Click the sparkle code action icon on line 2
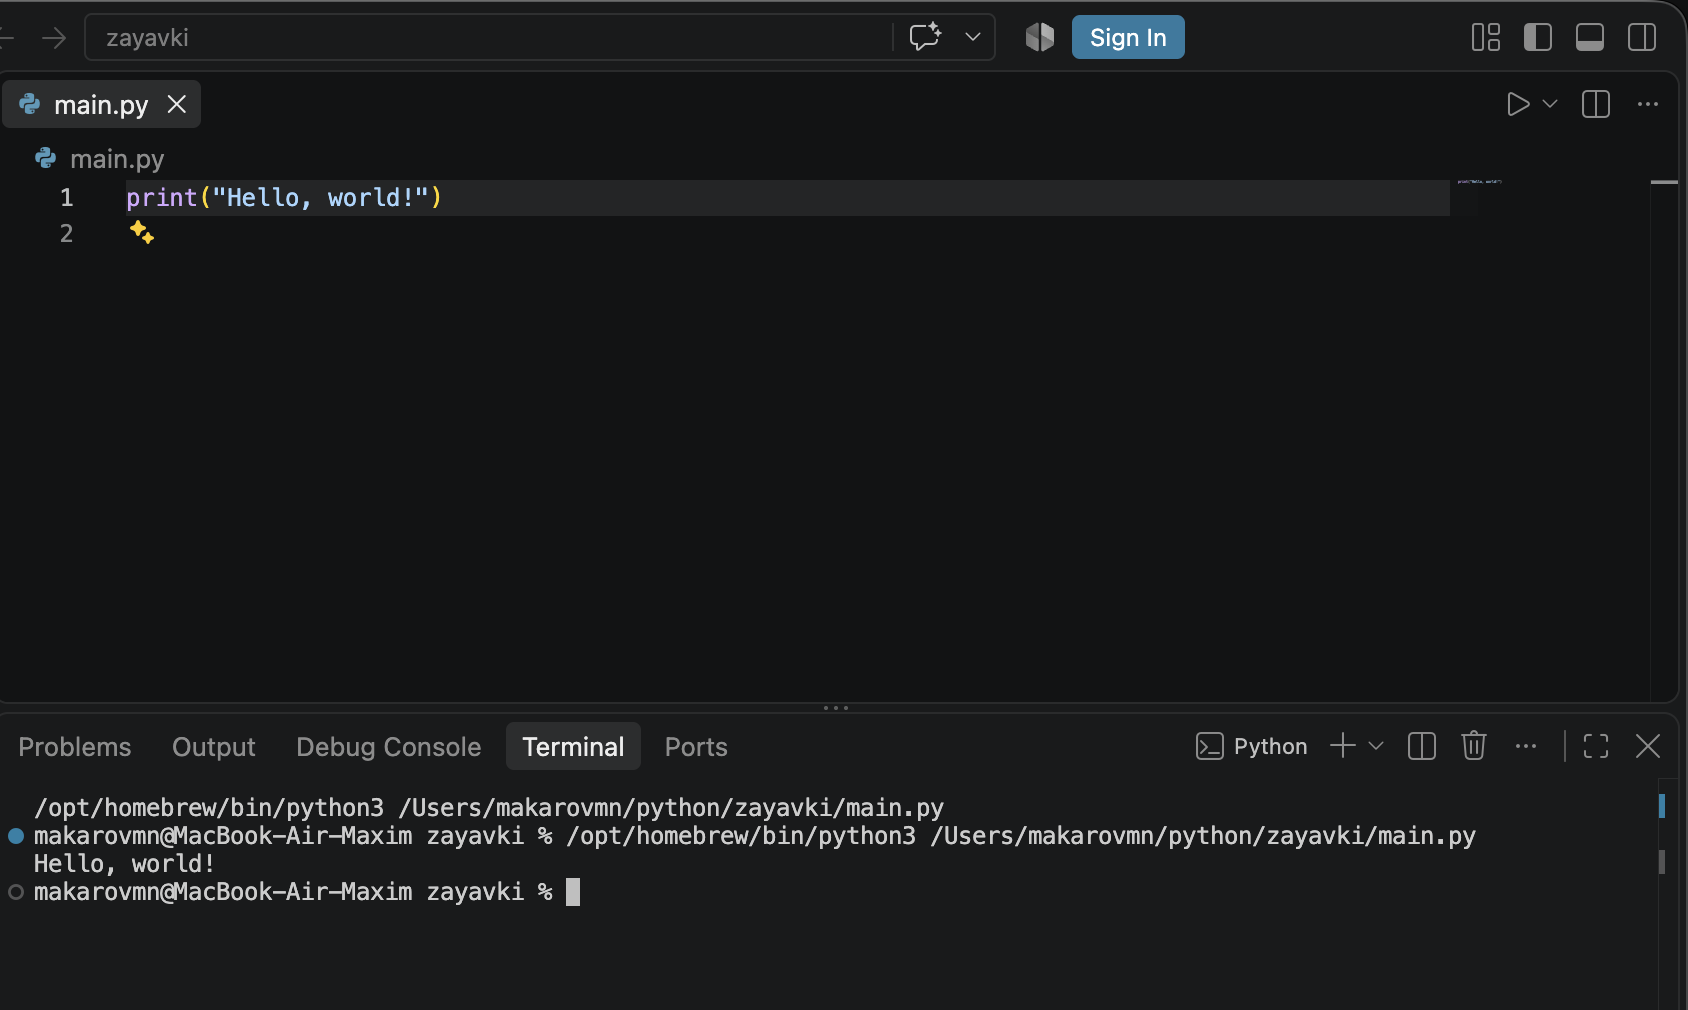The width and height of the screenshot is (1688, 1010). tap(142, 233)
